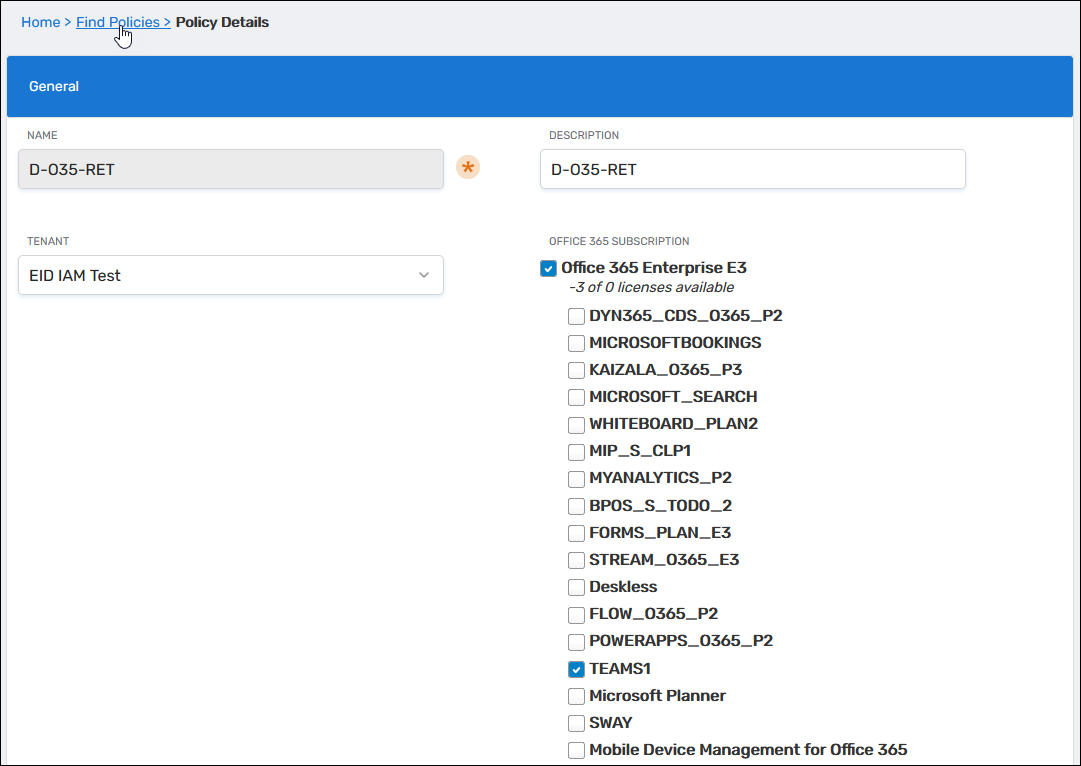The height and width of the screenshot is (766, 1081).
Task: Click the Name field containing D-035-RET
Action: click(x=231, y=169)
